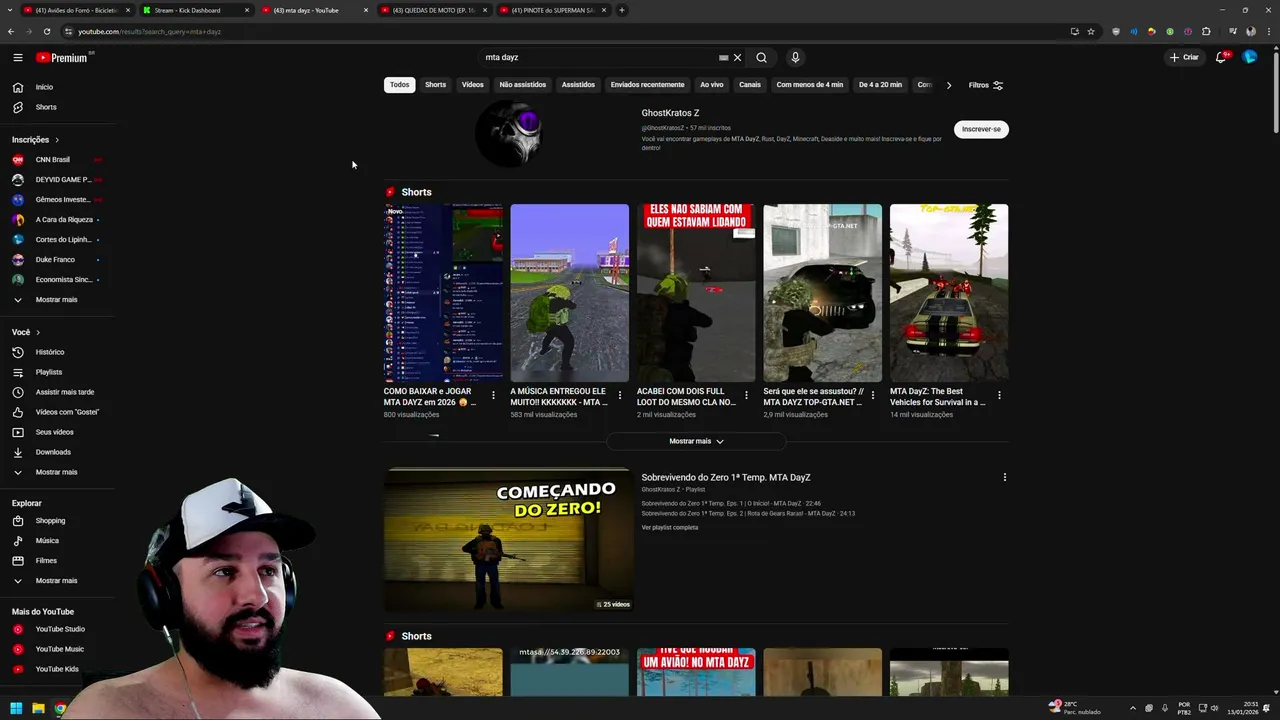Switch to the Stream - Kick Dashboard tab
Viewport: 1280px width, 720px height.
click(x=195, y=10)
